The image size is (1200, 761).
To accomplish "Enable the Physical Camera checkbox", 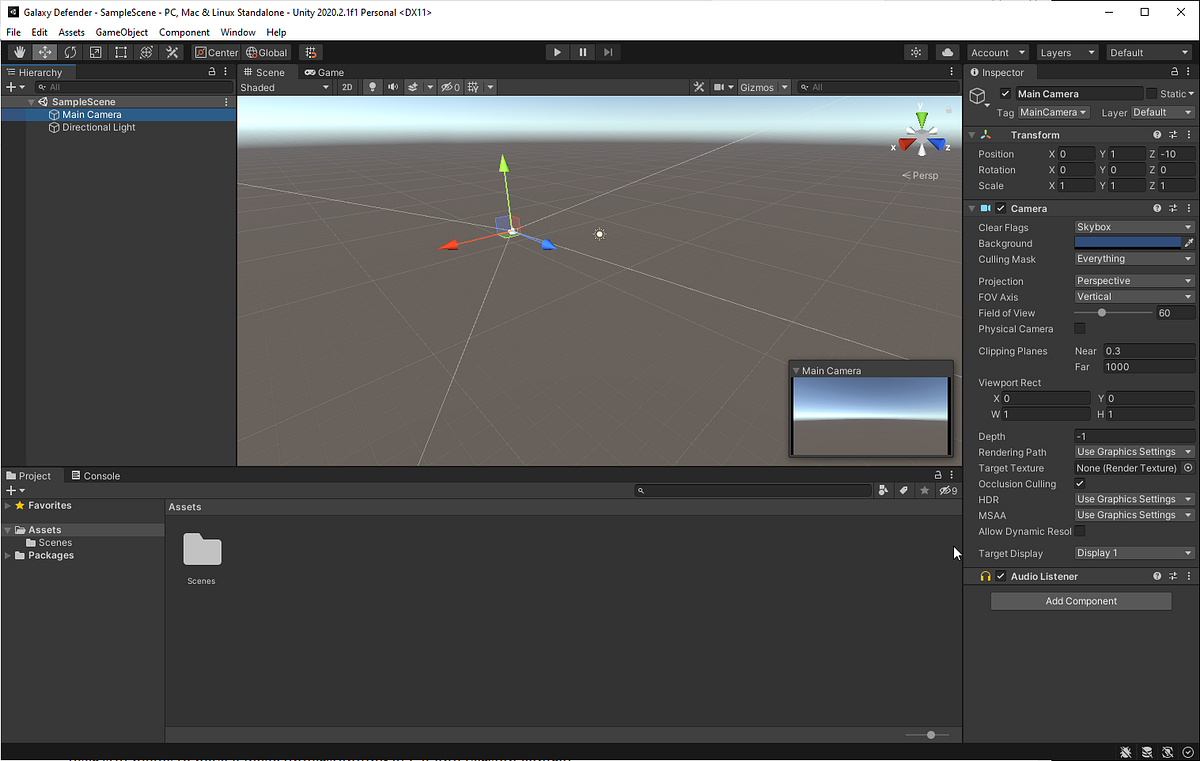I will tap(1079, 329).
